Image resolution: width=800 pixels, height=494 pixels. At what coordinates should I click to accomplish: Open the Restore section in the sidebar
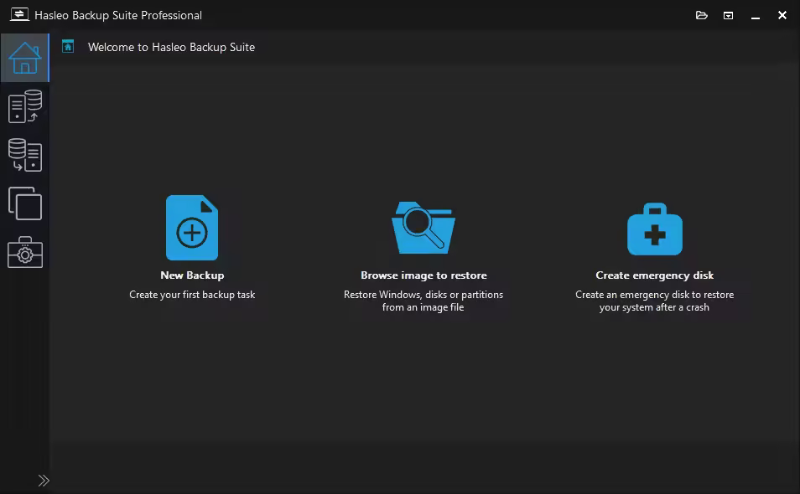(24, 155)
